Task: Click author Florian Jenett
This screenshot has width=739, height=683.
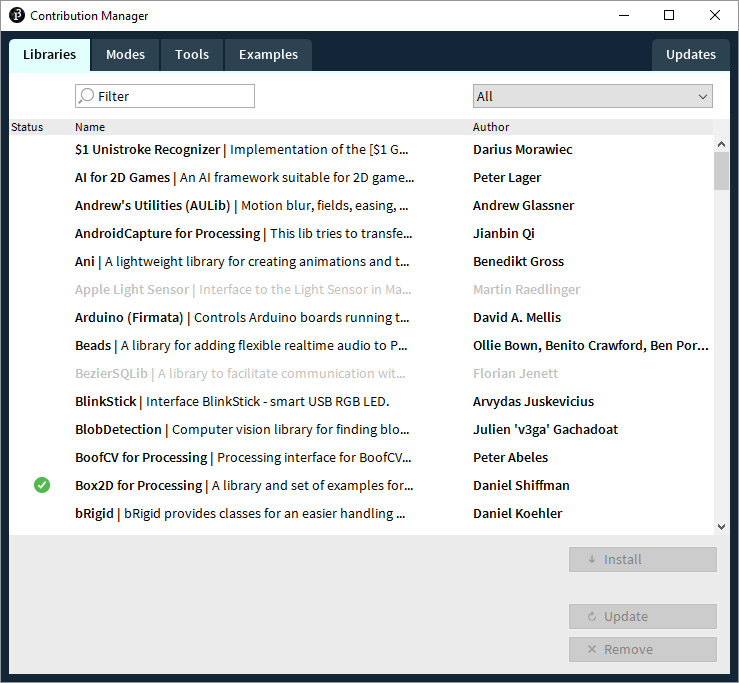Action: 515,373
